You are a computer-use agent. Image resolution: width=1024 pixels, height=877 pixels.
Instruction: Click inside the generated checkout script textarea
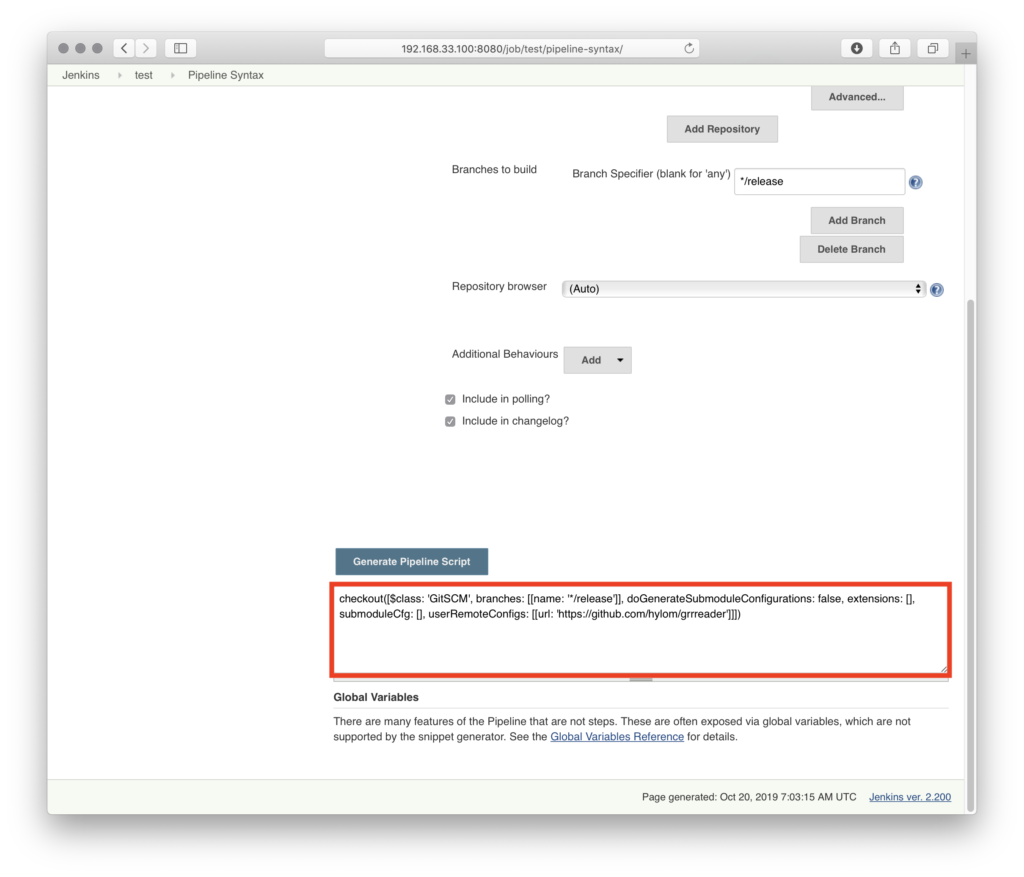tap(640, 630)
